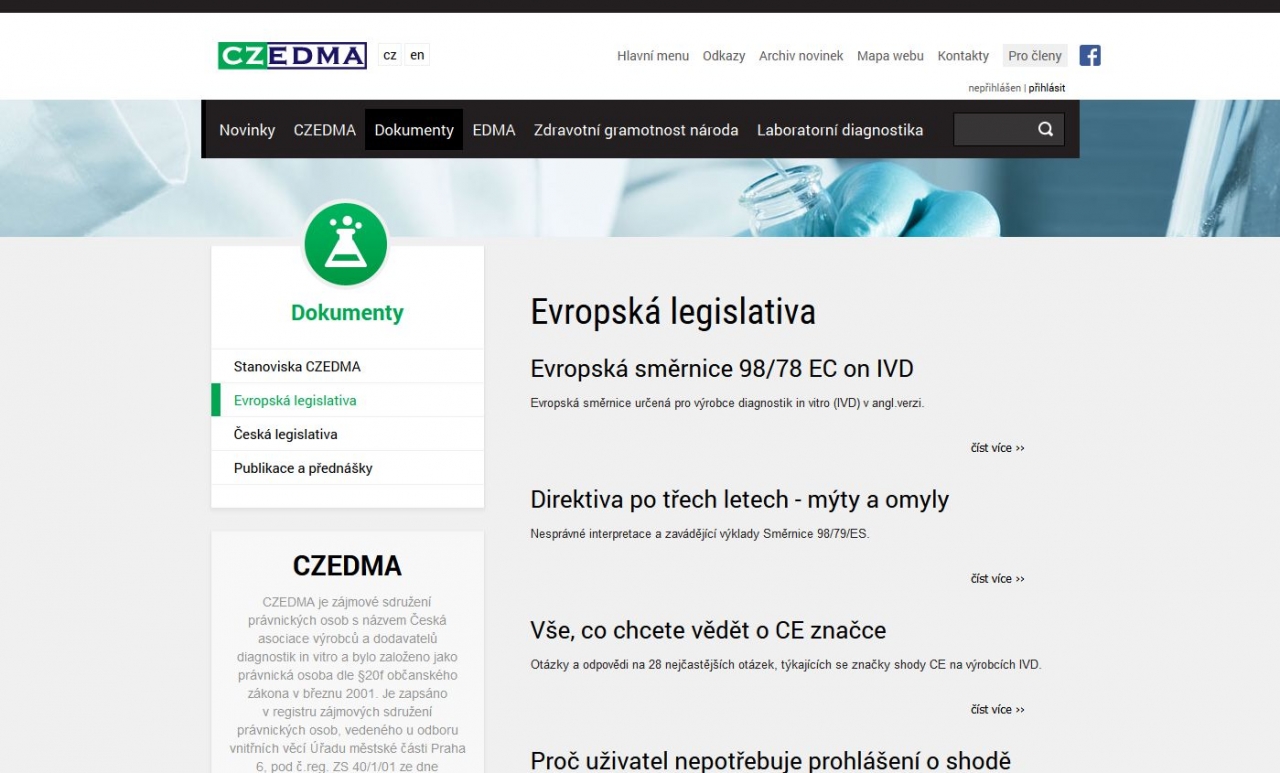Open Stanoviska CZEDMA in sidebar
Screen dimensions: 1280x773
347,366
